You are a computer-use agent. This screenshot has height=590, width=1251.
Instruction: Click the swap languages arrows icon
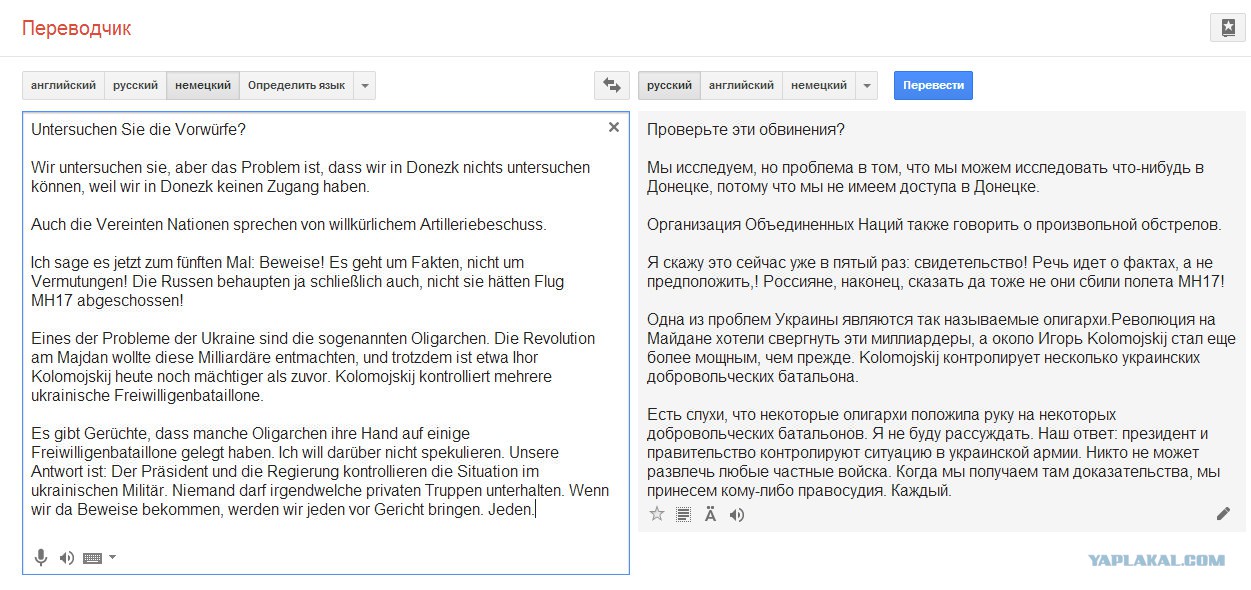click(x=611, y=86)
